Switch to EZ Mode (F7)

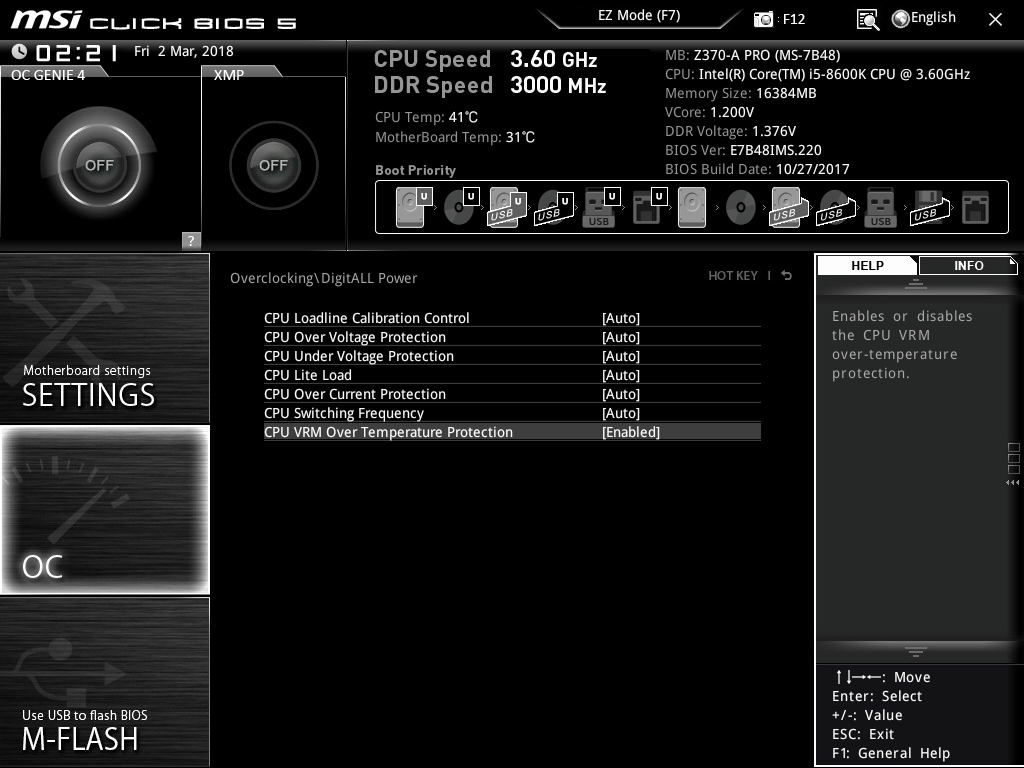click(639, 16)
